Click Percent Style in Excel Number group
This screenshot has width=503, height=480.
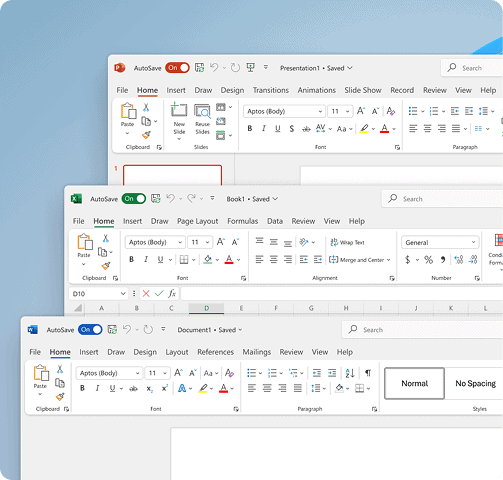click(428, 260)
